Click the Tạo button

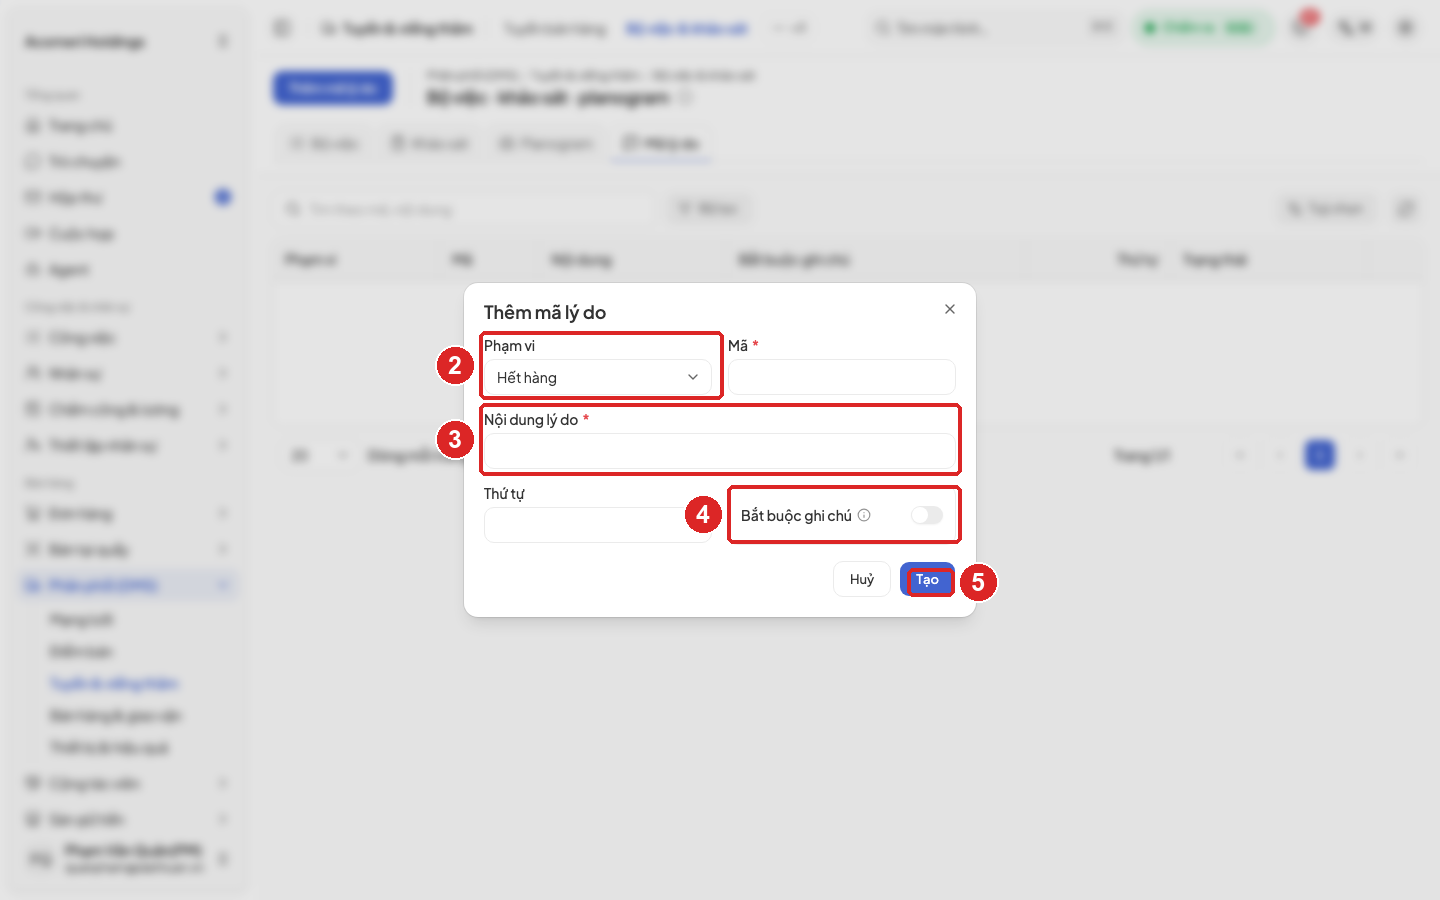927,580
